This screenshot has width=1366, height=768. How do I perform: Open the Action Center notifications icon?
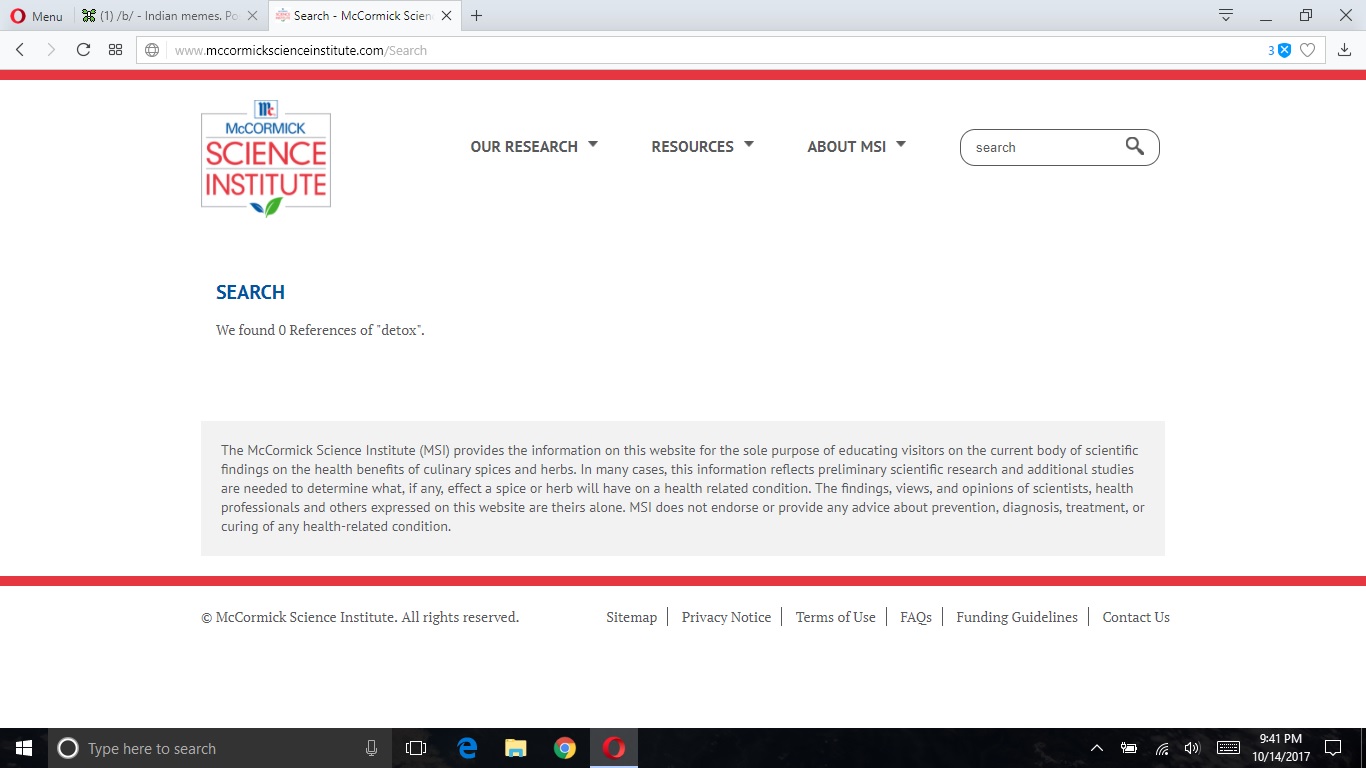pyautogui.click(x=1333, y=748)
